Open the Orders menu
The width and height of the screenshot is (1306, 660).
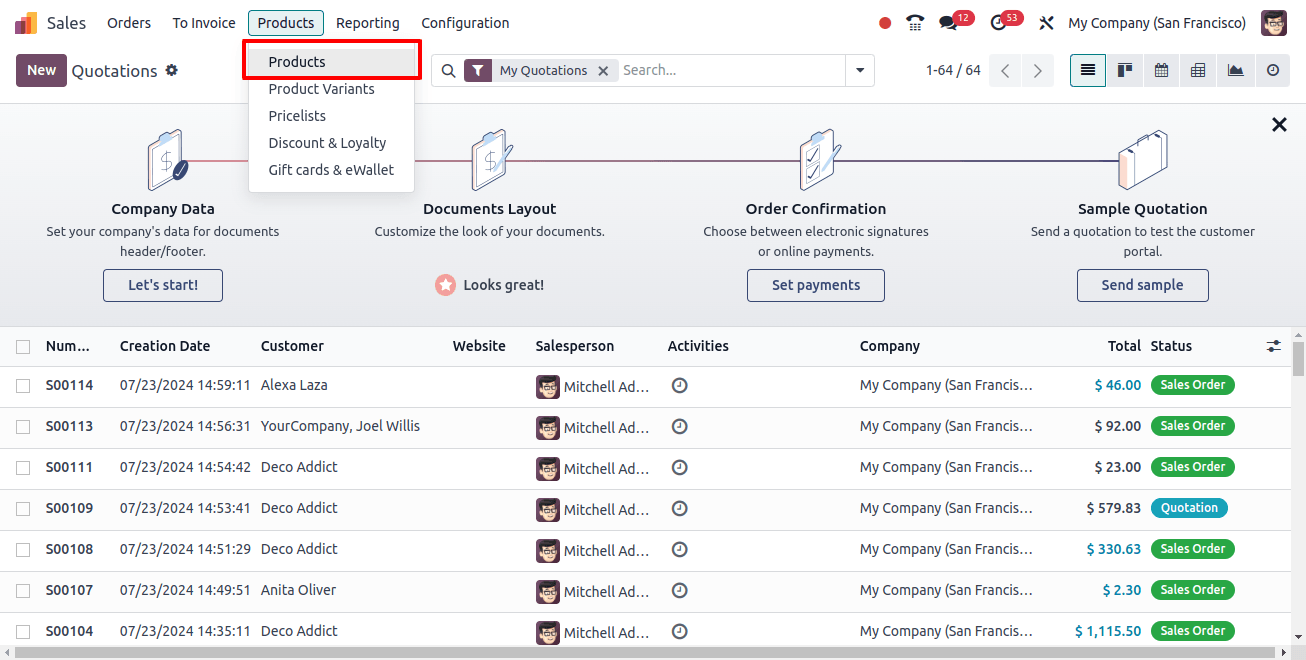[129, 23]
